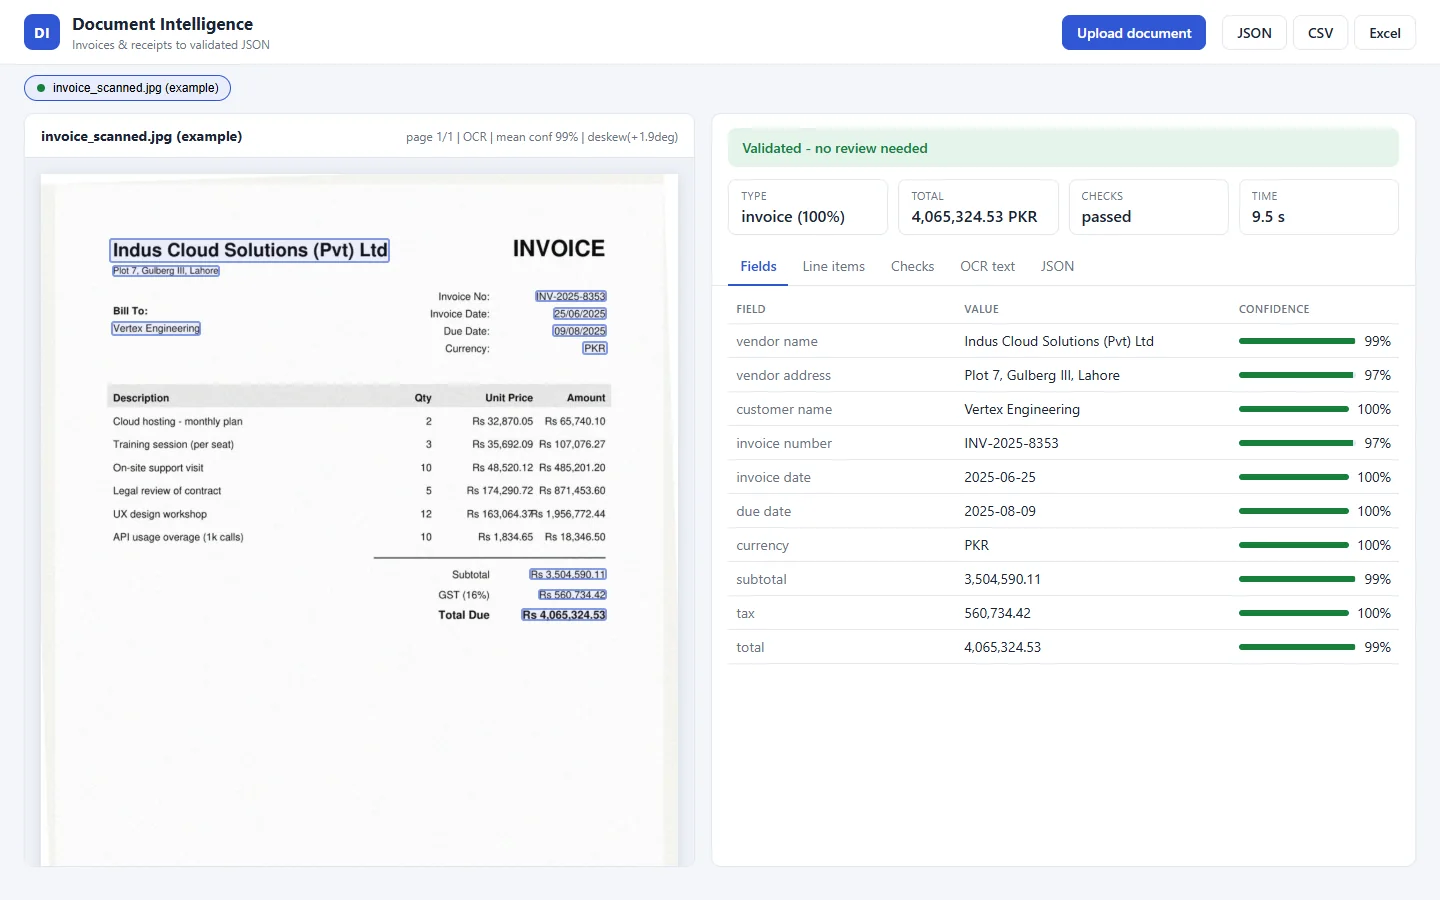This screenshot has height=900, width=1440.
Task: Click the TIME 9.5 s card
Action: pos(1319,207)
